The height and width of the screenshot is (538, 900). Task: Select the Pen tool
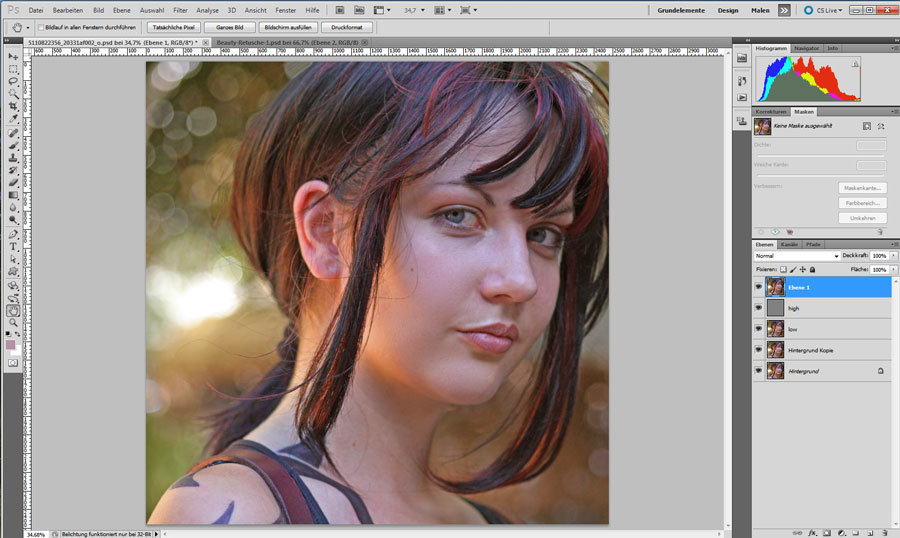[x=13, y=234]
